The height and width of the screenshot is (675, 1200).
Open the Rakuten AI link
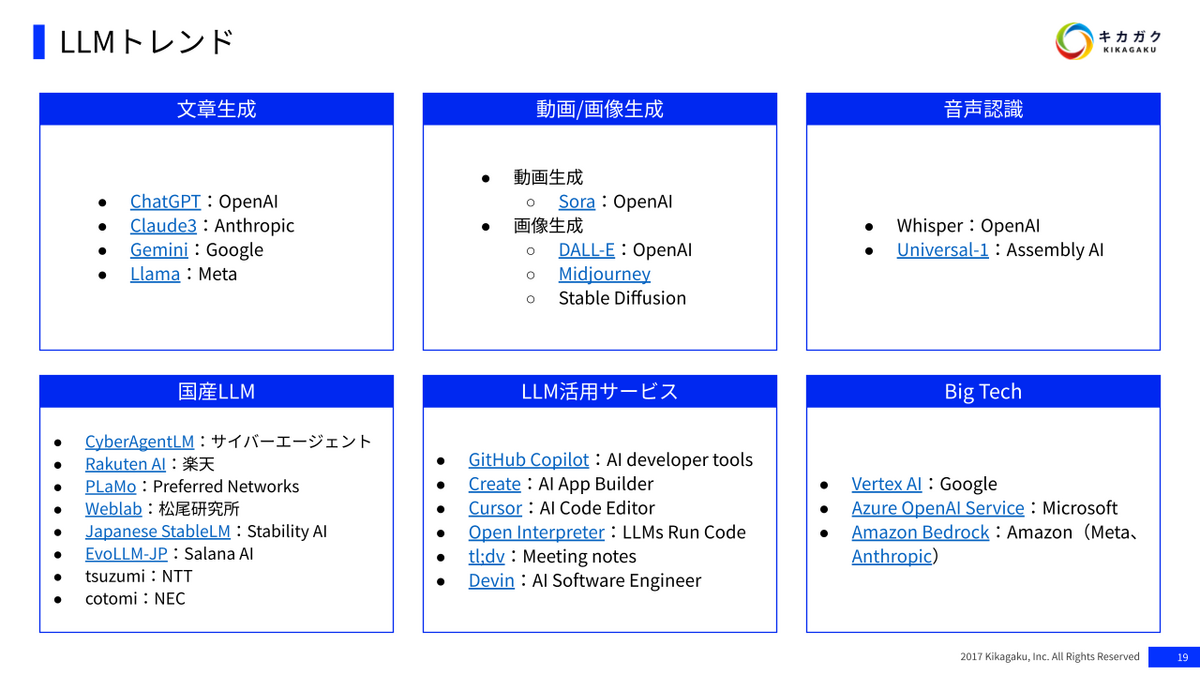tap(125, 464)
